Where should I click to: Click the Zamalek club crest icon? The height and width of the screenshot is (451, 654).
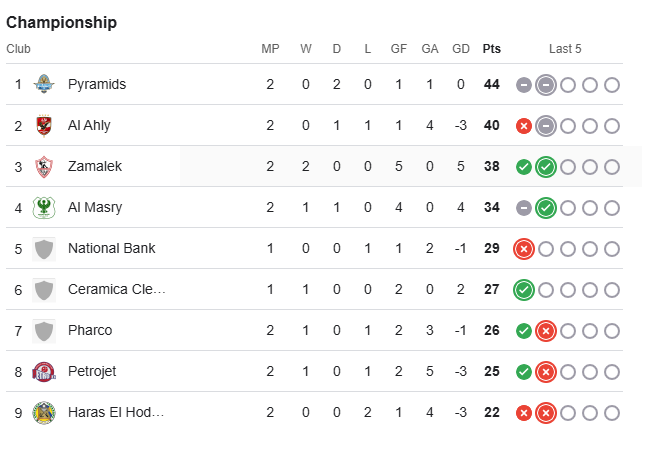[x=44, y=166]
